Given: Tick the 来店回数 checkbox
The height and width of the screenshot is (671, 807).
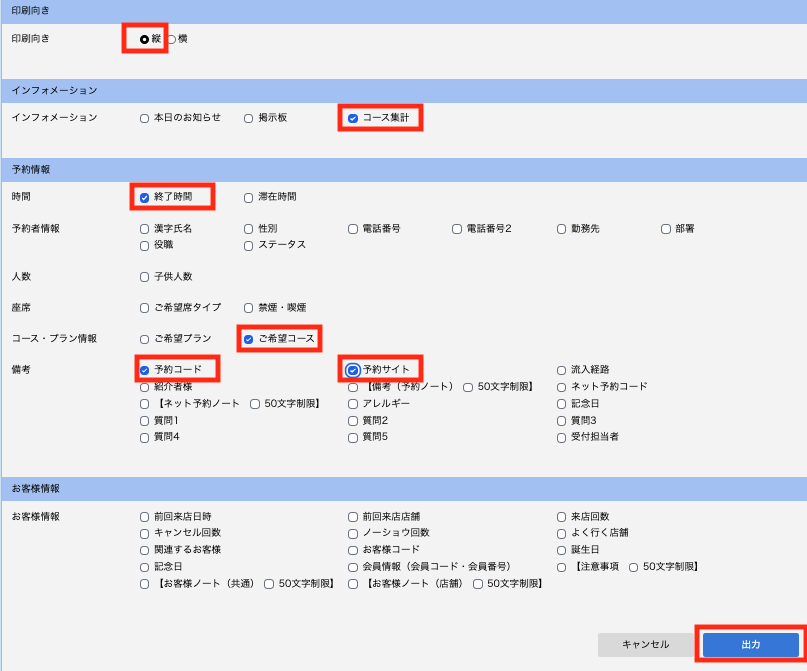Looking at the screenshot, I should tap(561, 517).
